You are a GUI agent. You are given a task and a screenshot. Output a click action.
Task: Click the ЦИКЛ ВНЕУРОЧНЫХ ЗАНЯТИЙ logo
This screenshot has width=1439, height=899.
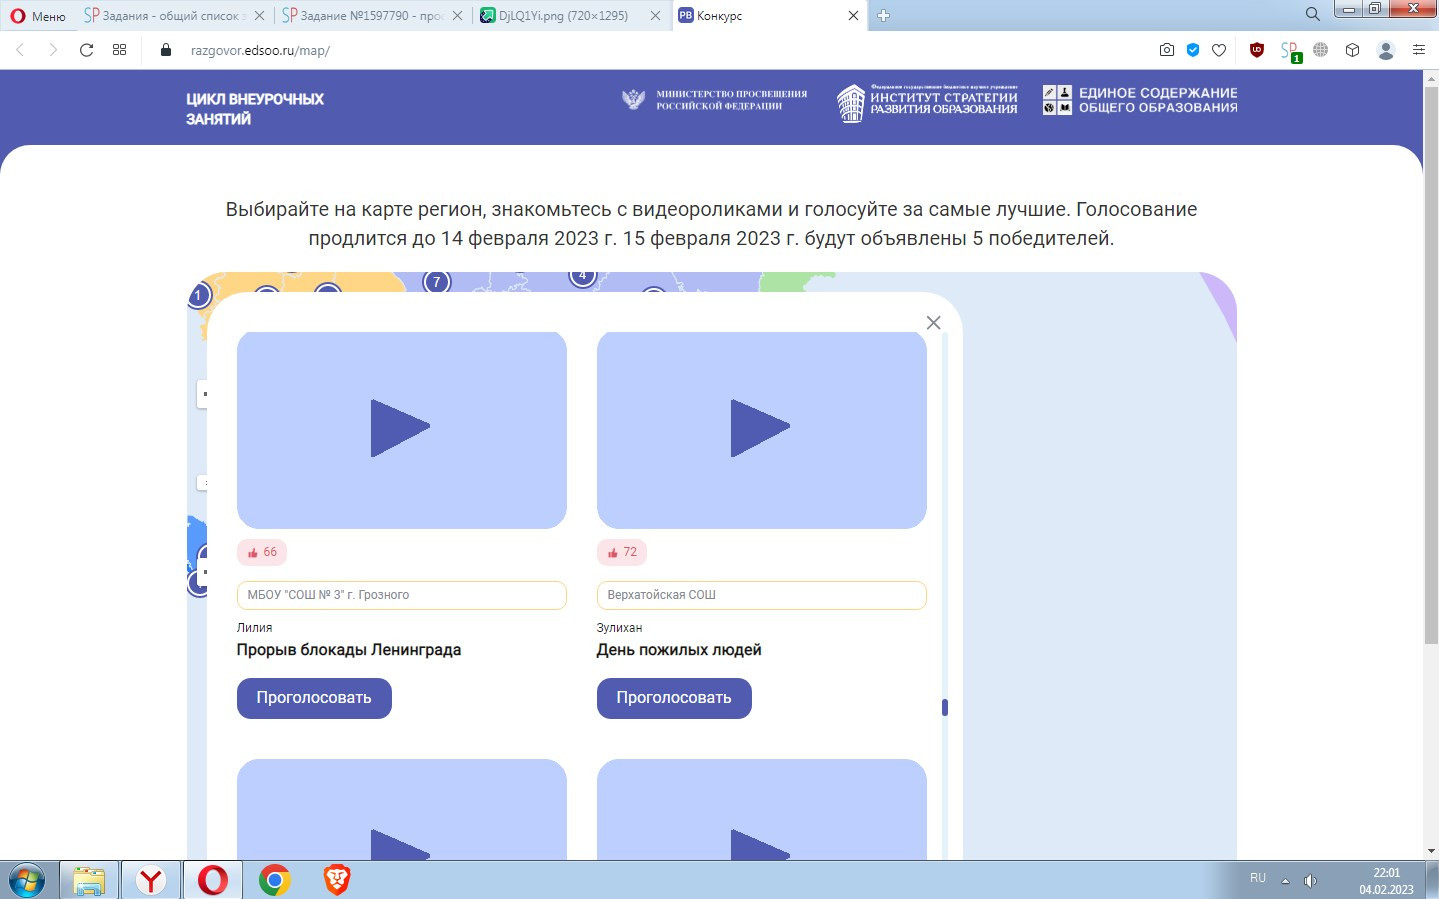tap(255, 108)
